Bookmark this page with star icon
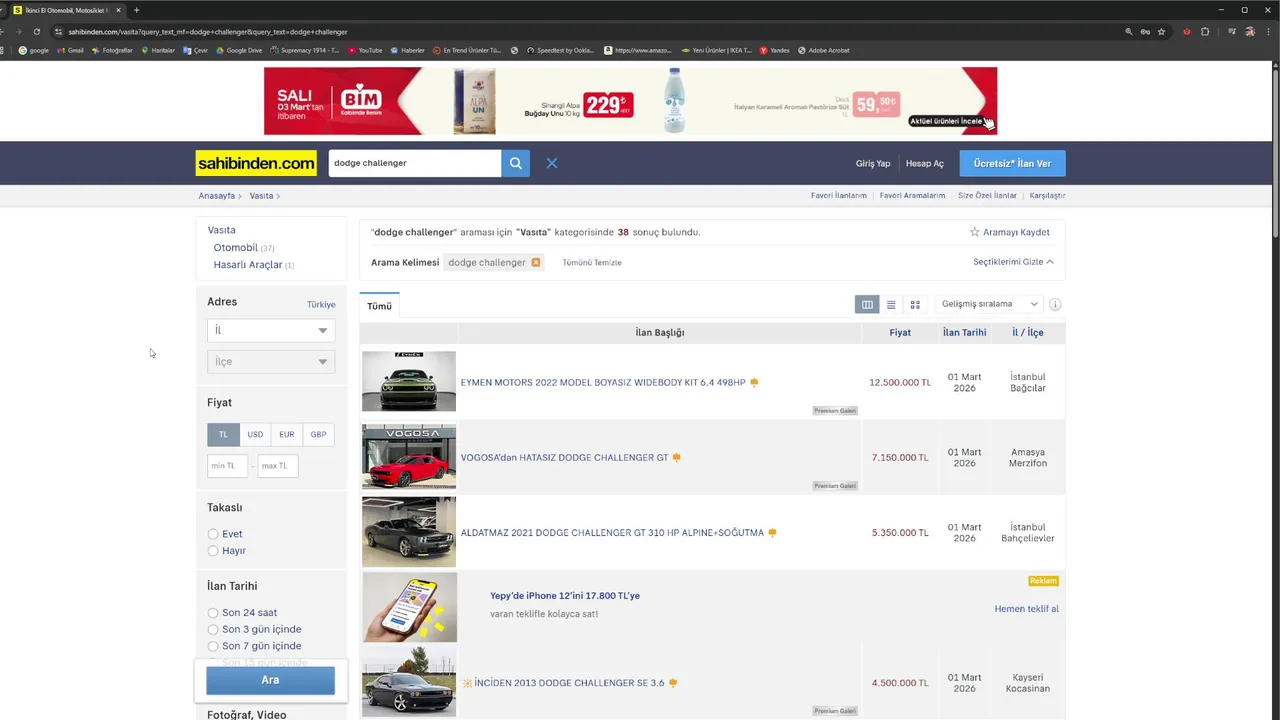 (1161, 31)
